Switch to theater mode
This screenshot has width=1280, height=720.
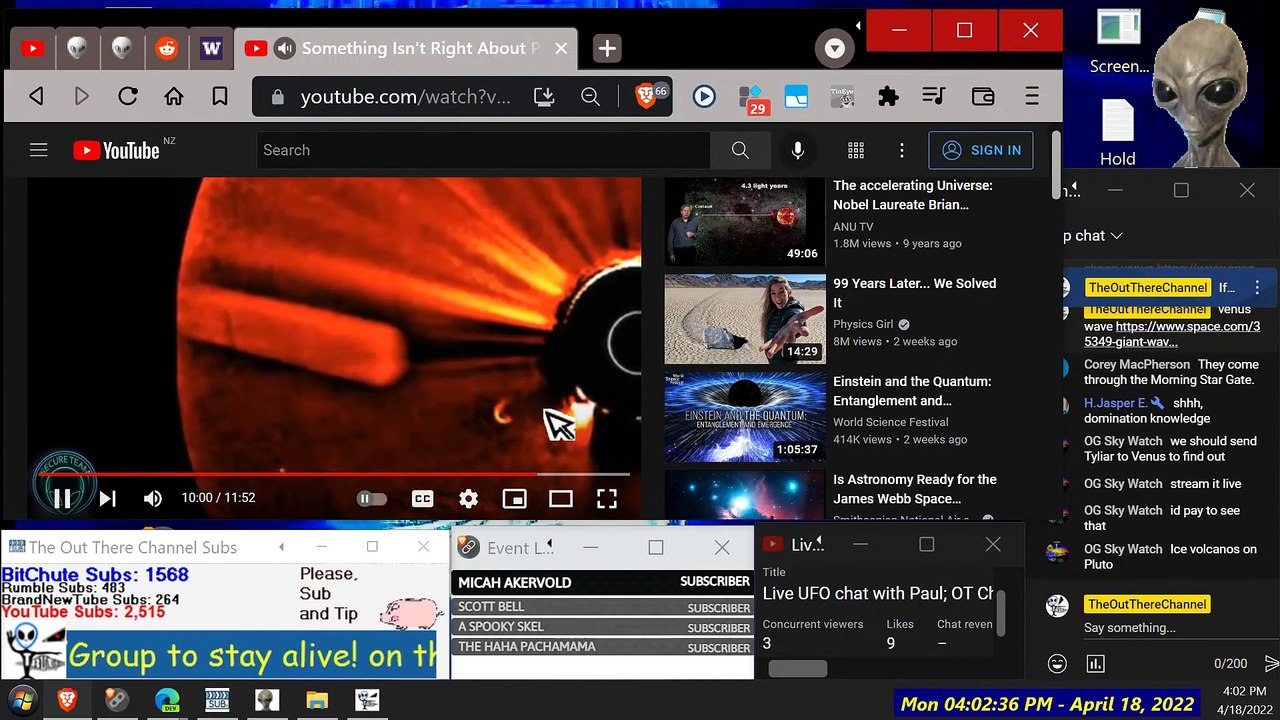pyautogui.click(x=561, y=498)
